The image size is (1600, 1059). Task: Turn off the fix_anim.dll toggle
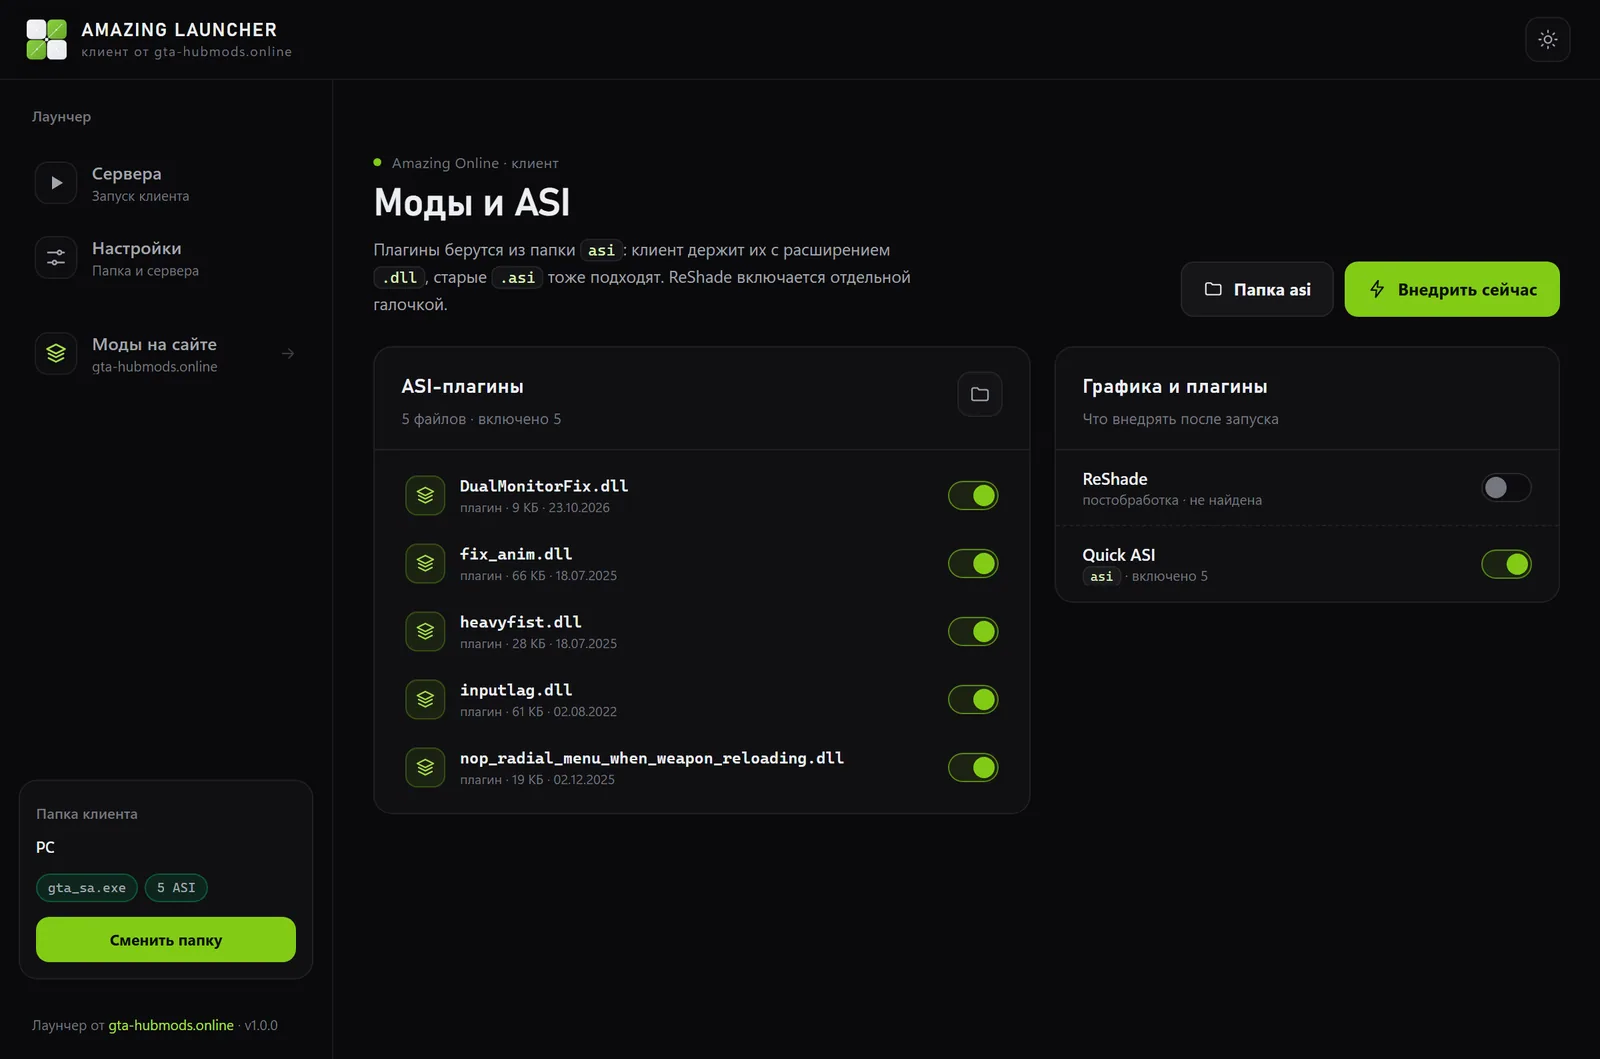point(973,563)
